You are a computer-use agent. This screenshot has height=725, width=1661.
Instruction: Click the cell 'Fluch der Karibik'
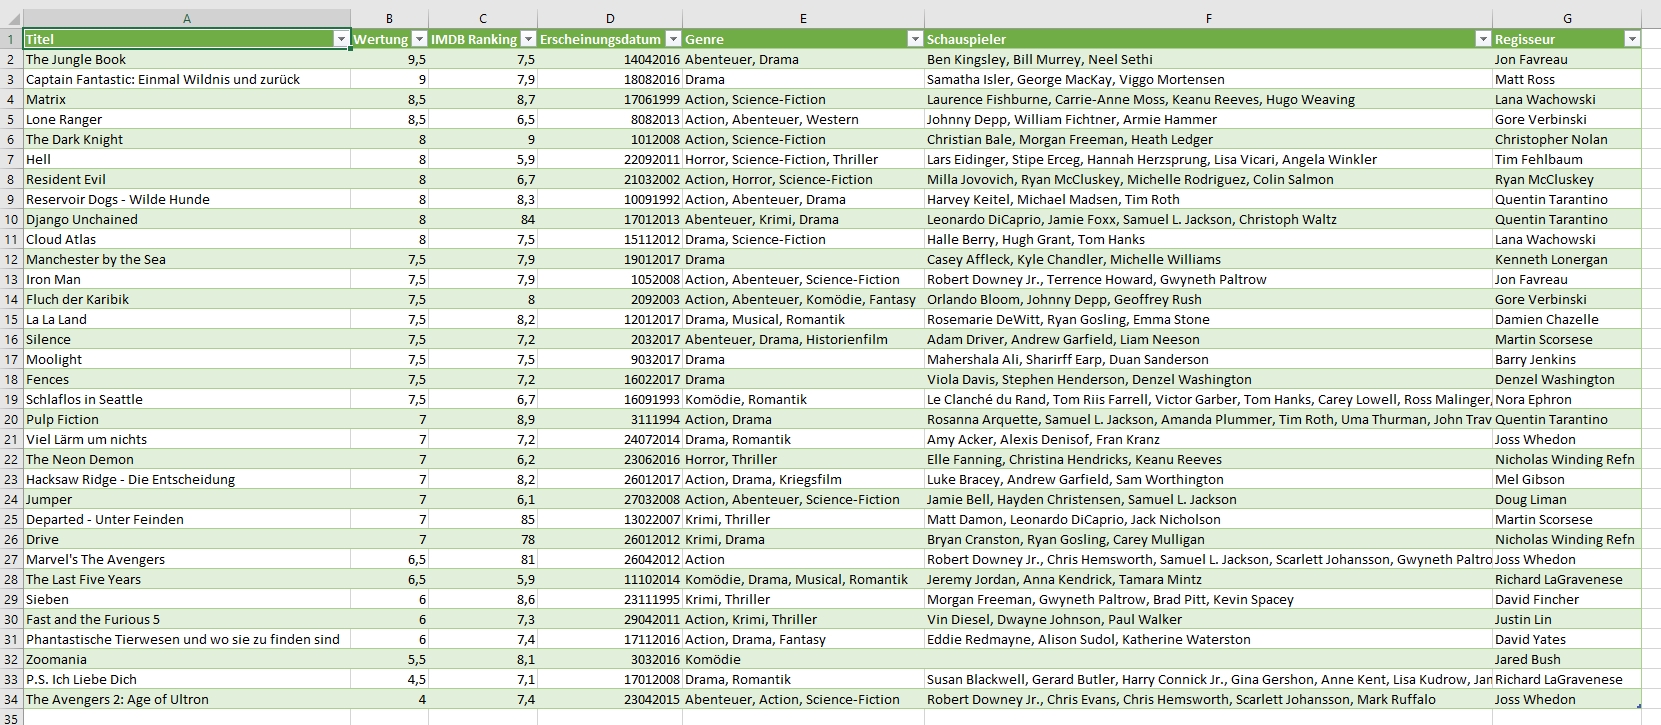click(187, 299)
